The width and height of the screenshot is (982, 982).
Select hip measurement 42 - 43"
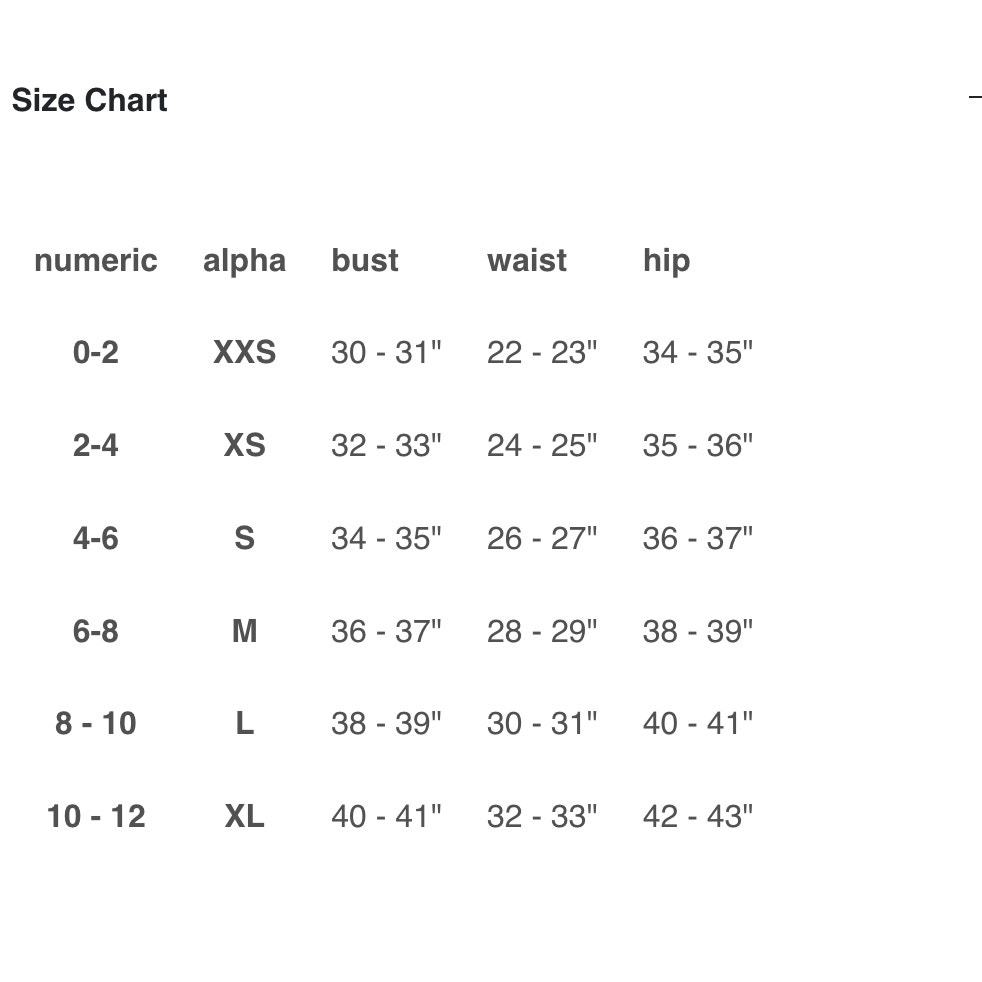coord(698,816)
